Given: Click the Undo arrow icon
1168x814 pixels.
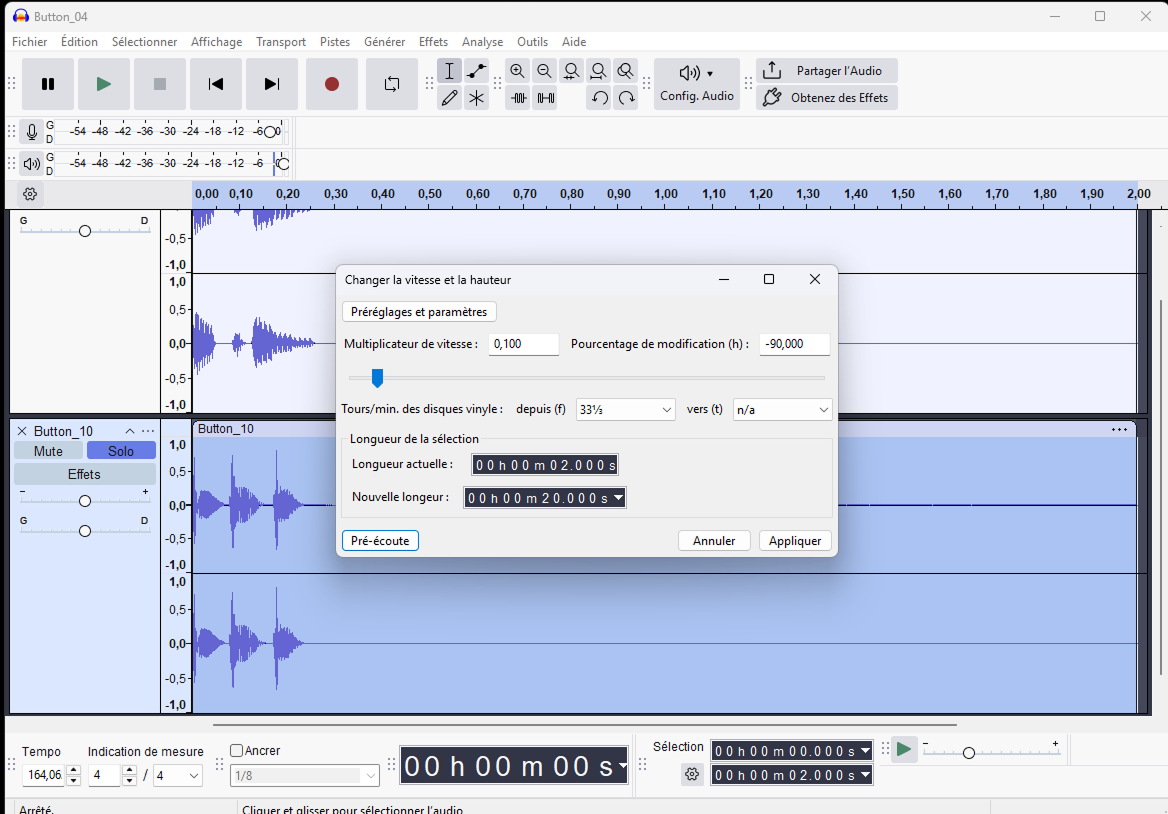Looking at the screenshot, I should (599, 98).
